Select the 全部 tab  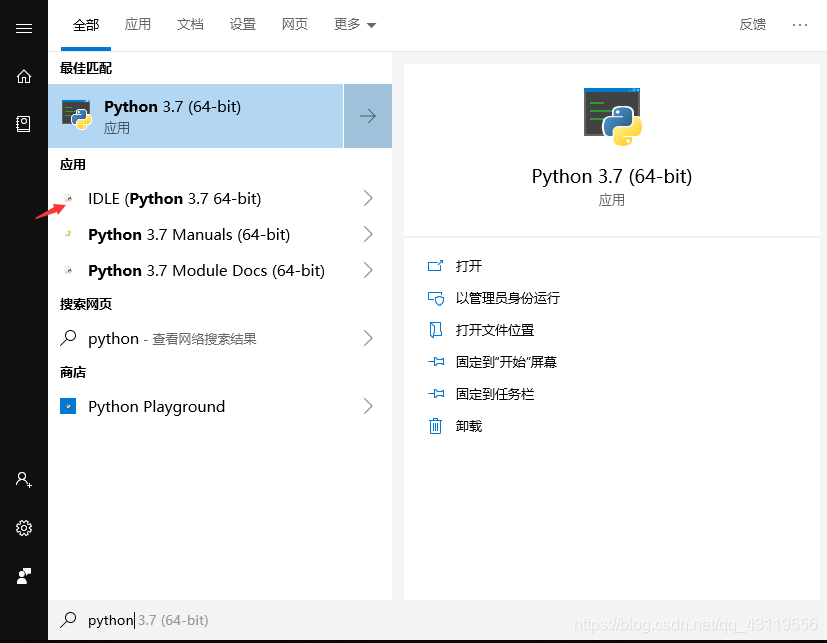click(x=86, y=25)
